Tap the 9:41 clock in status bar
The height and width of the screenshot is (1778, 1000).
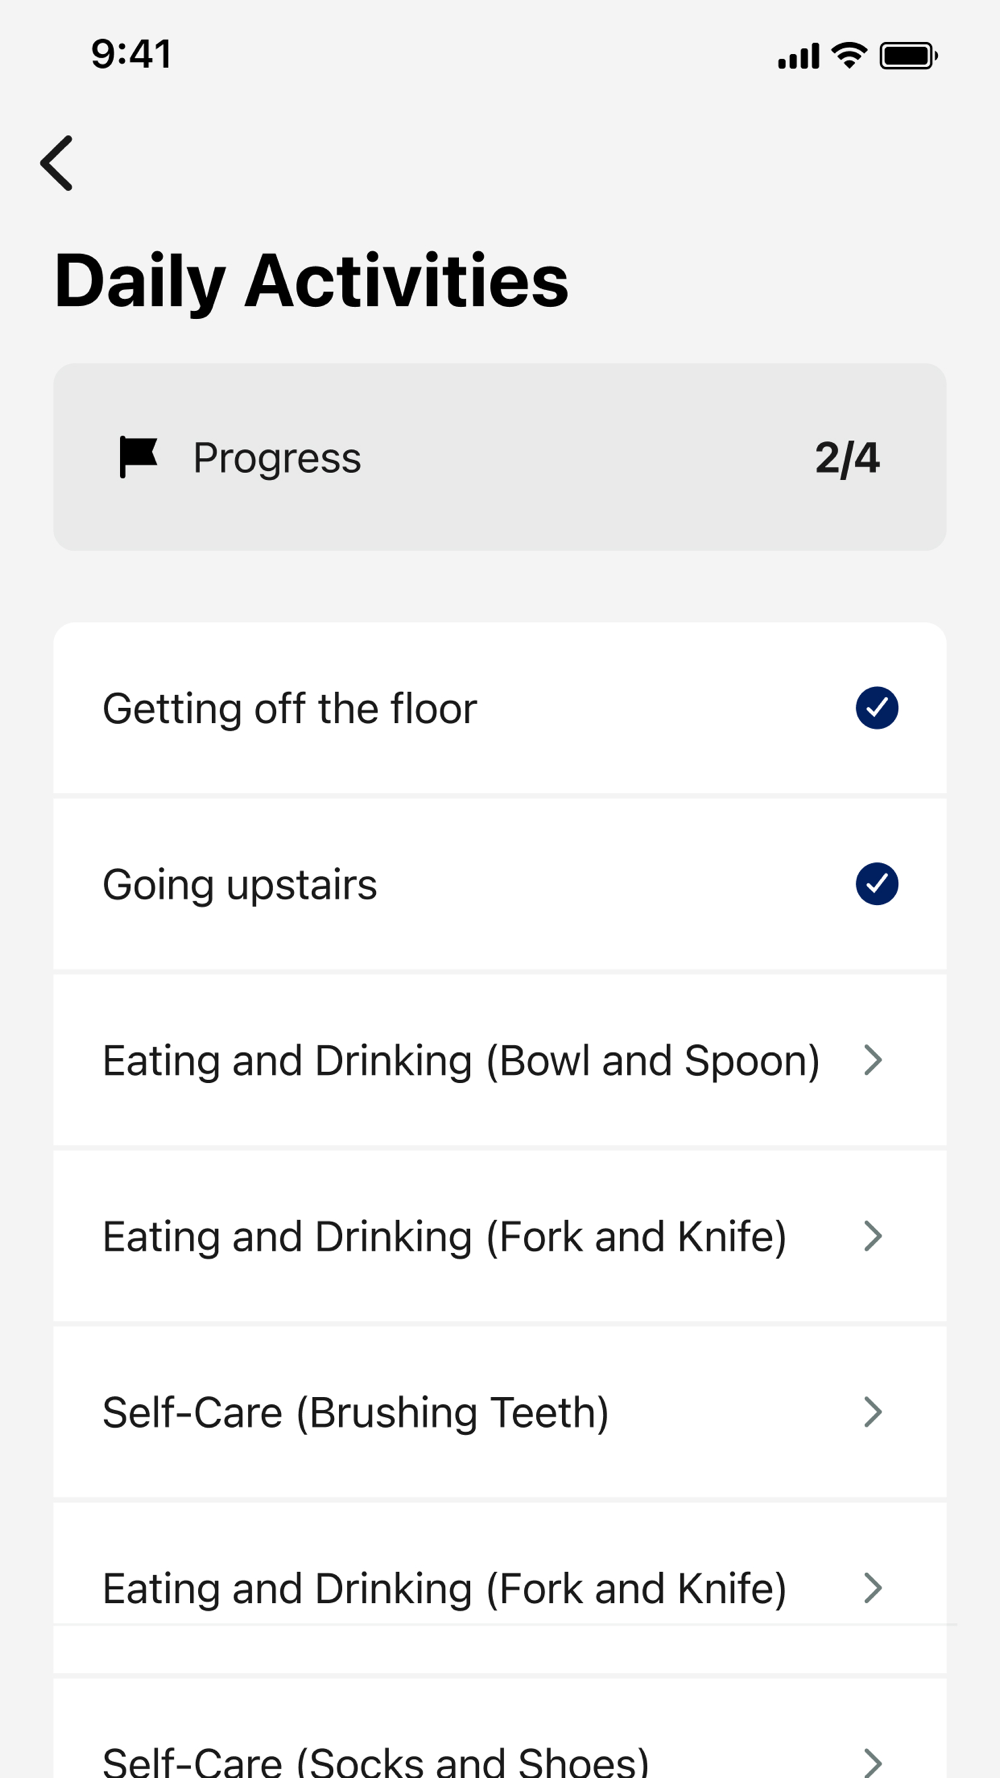tap(131, 54)
